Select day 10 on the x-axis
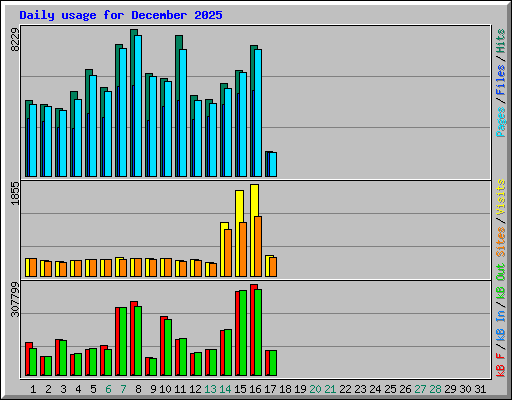Image resolution: width=512 pixels, height=400 pixels. pos(165,389)
